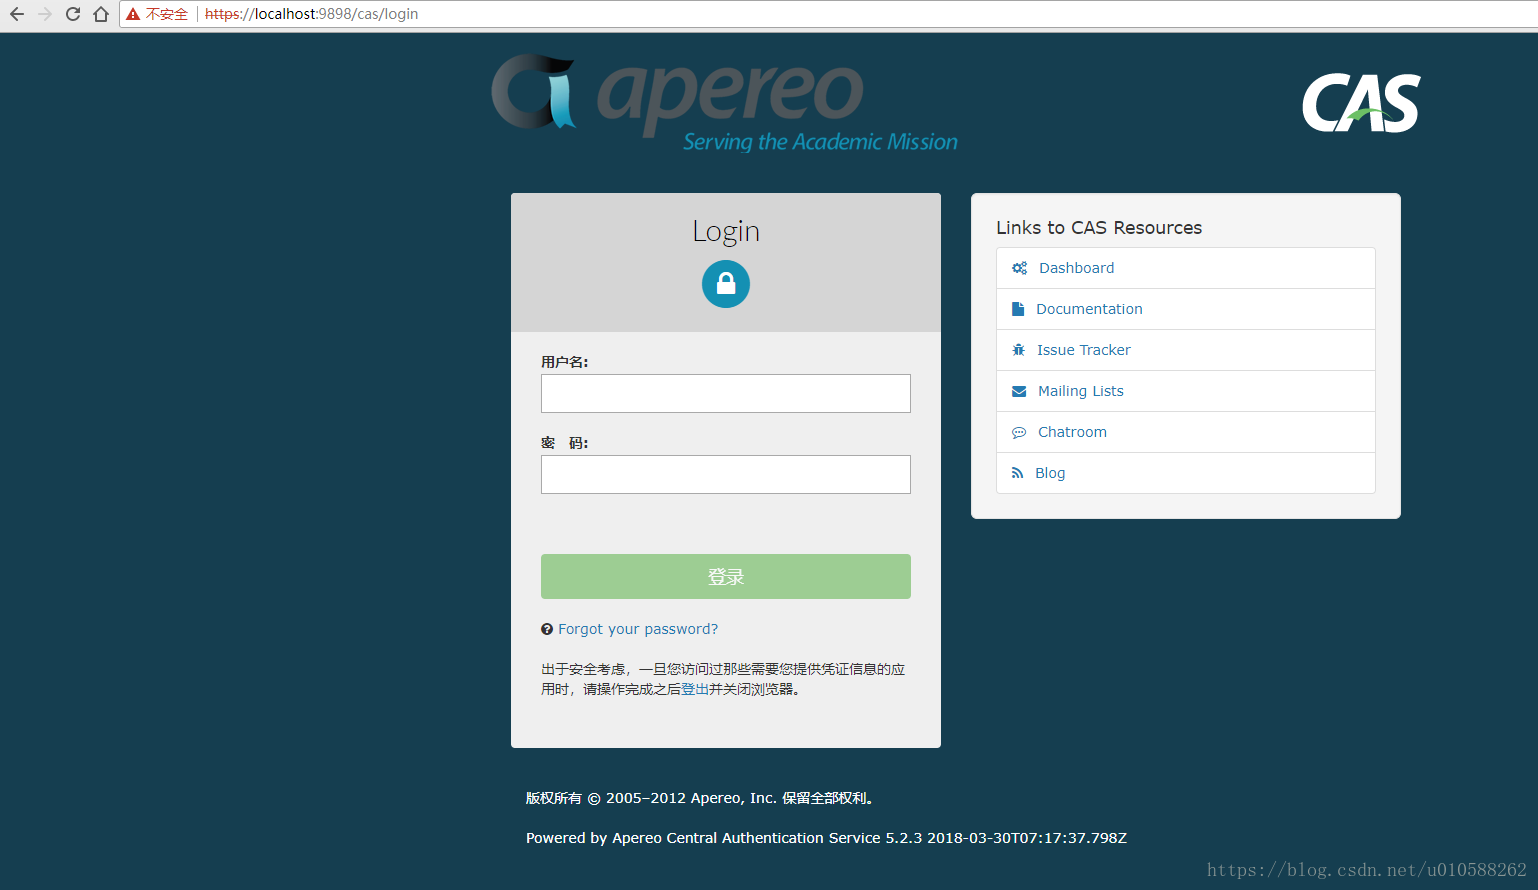Click the speech bubble icon beside Chatroom
Screen dimensions: 1538x890
[x=1019, y=432]
